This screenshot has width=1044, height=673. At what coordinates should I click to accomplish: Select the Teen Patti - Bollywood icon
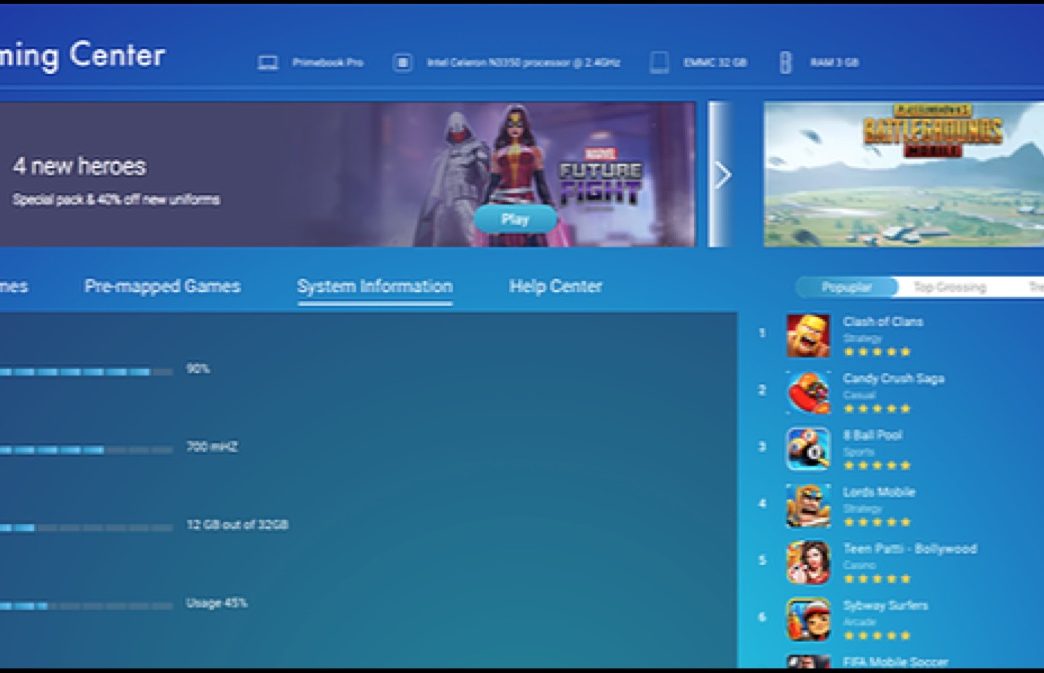[x=807, y=563]
